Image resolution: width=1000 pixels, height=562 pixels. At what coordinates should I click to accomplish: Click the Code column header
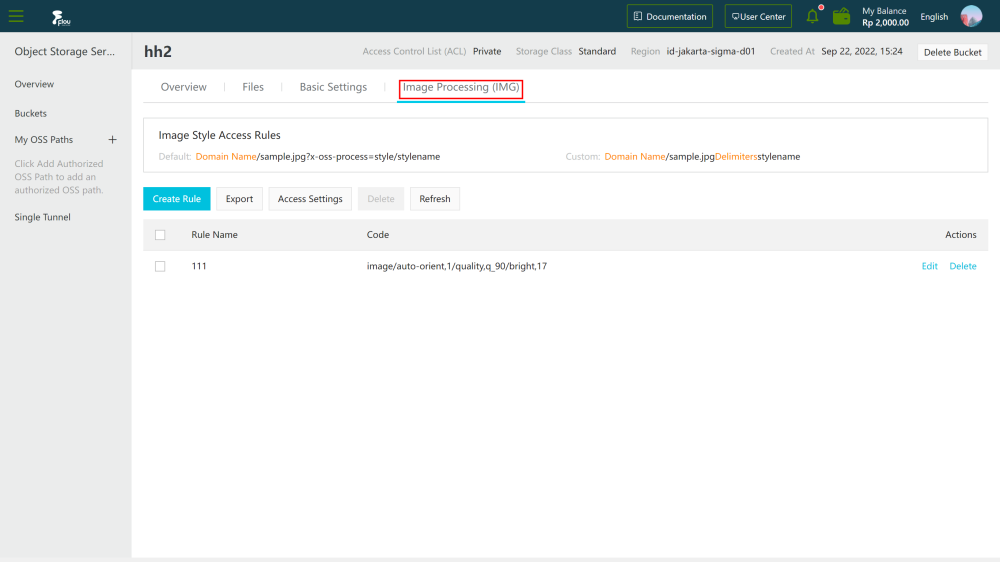pos(378,235)
